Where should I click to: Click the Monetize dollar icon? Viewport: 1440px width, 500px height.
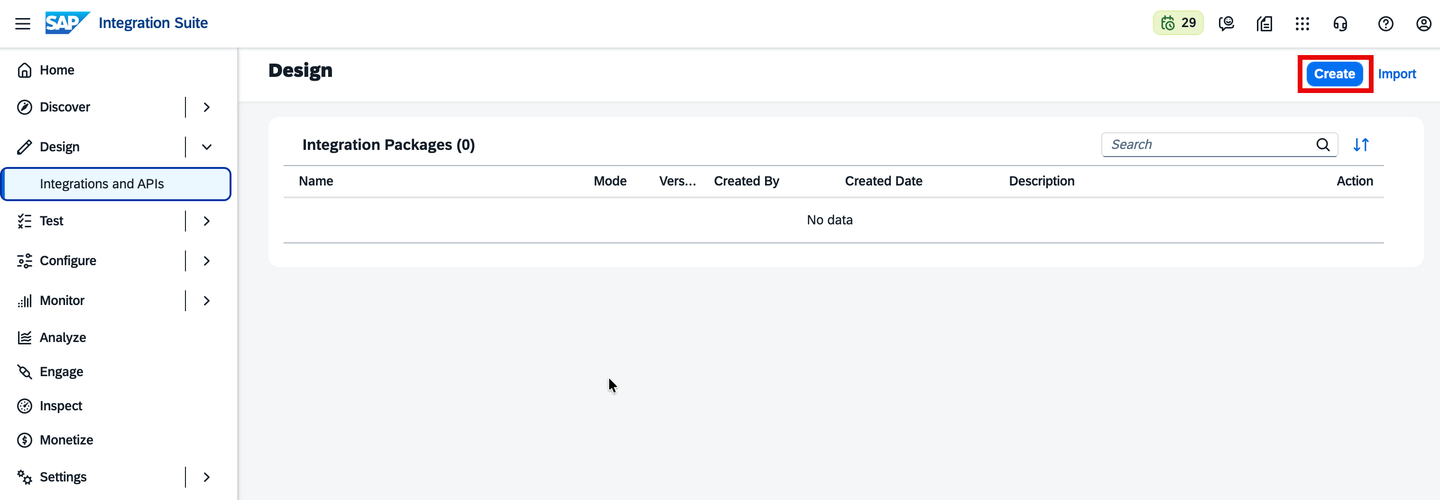(25, 440)
